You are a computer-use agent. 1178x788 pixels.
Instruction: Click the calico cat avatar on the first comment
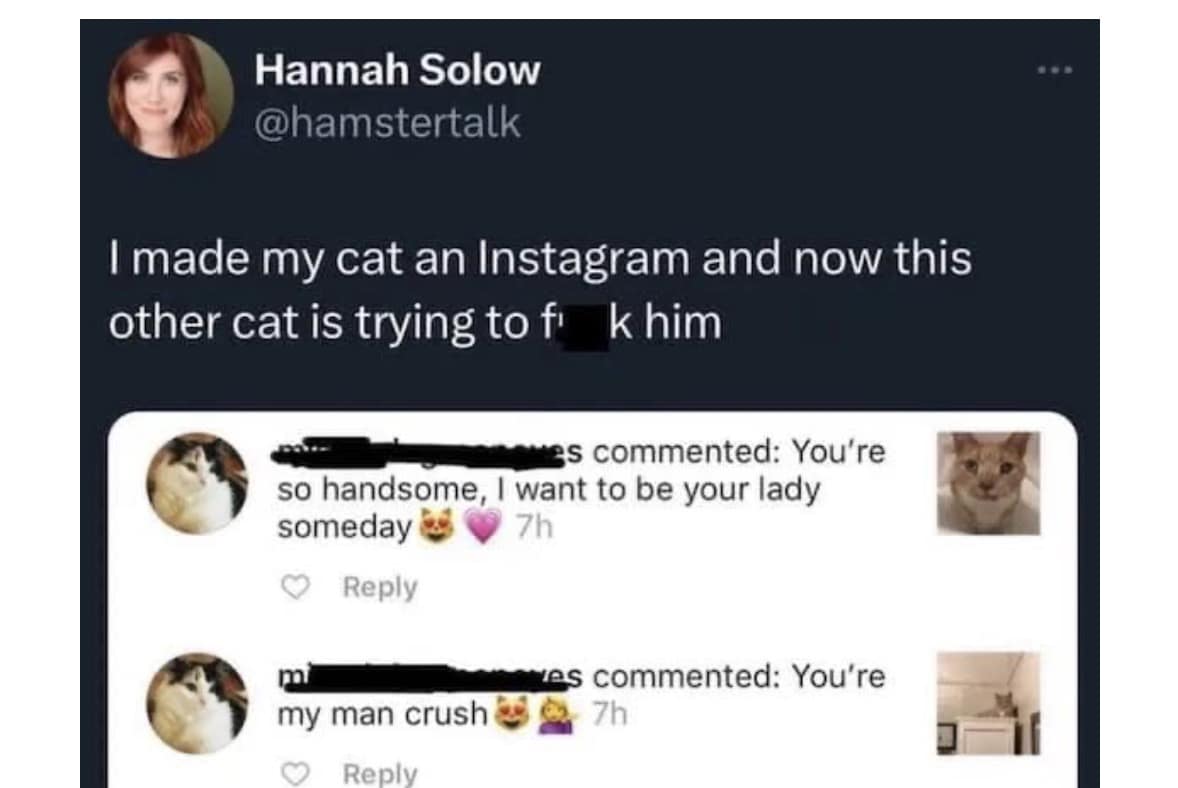(197, 483)
